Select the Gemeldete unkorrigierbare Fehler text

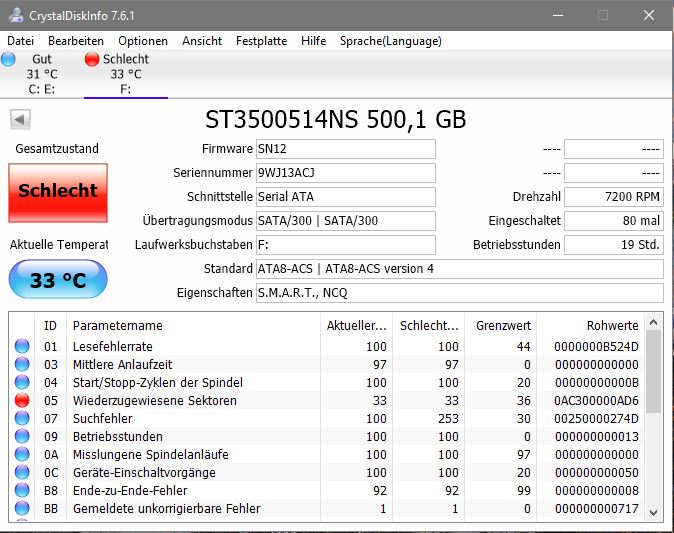[166, 509]
